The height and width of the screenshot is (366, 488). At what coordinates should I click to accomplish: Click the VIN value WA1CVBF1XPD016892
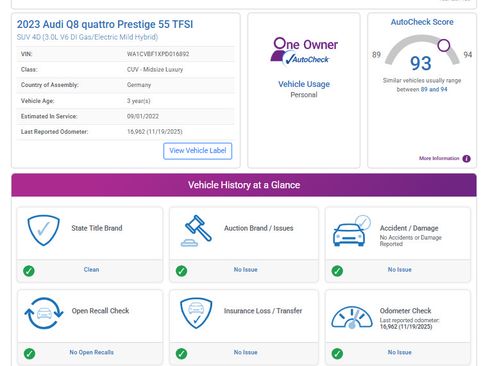click(158, 54)
